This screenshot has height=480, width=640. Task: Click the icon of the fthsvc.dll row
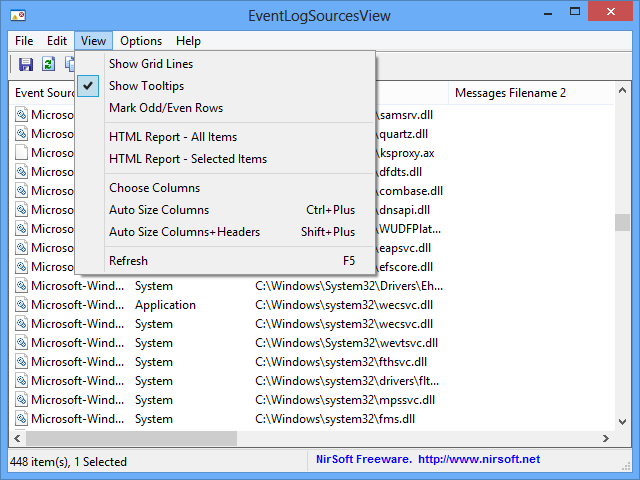coord(21,362)
